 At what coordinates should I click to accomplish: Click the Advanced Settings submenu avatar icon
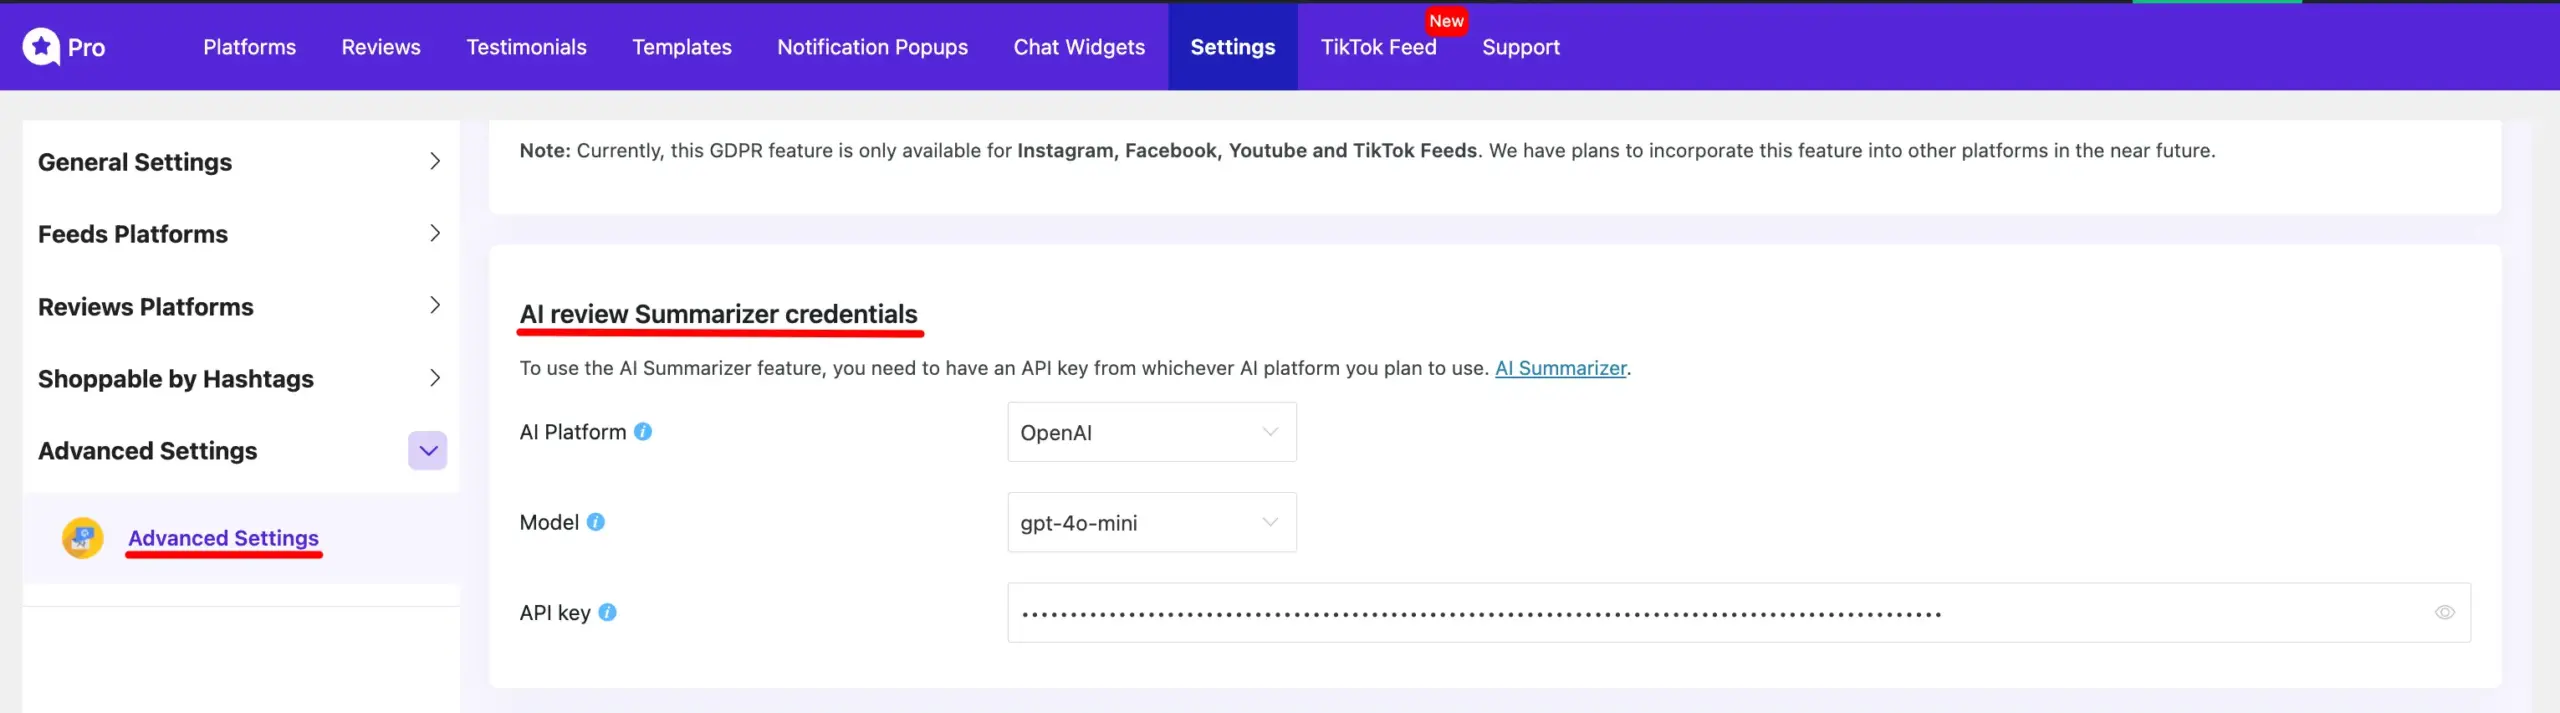pyautogui.click(x=82, y=538)
